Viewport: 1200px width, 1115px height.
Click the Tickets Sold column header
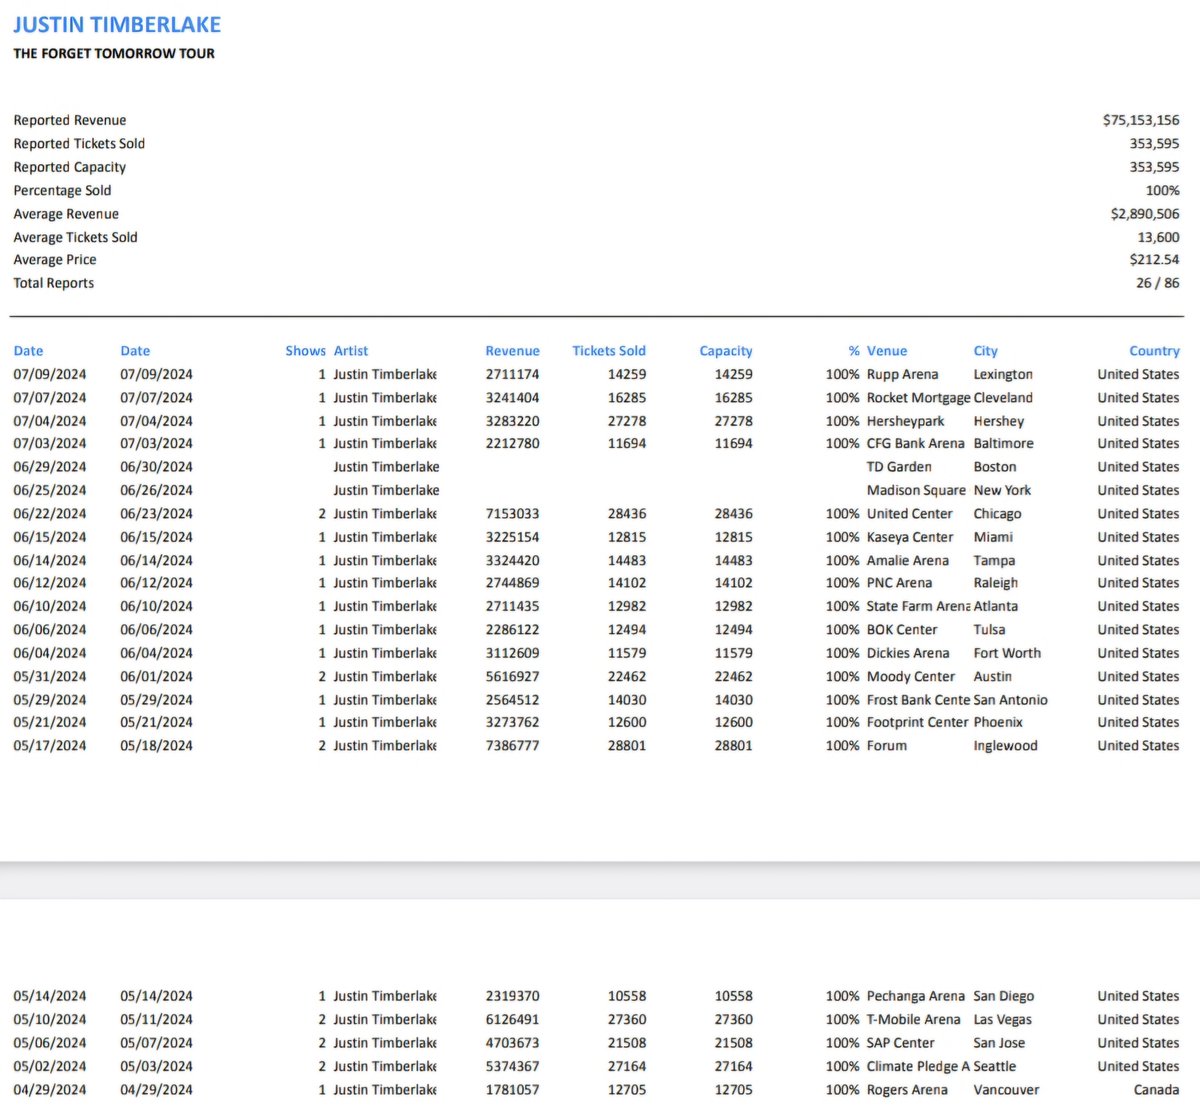[x=609, y=351]
